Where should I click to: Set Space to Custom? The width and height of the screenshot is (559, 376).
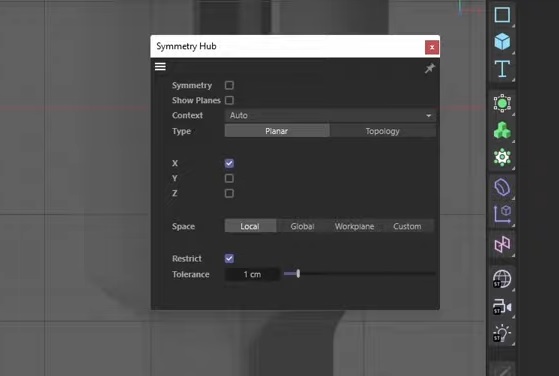407,226
